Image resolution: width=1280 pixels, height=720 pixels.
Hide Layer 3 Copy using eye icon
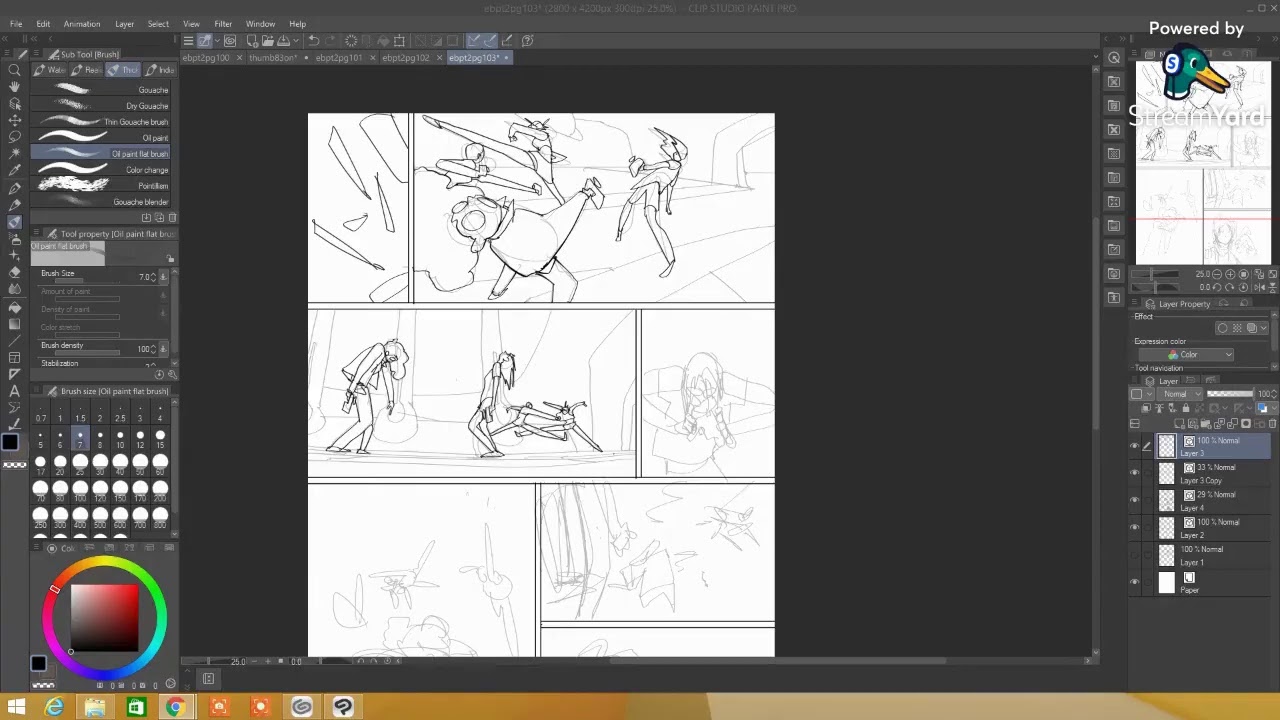1134,473
